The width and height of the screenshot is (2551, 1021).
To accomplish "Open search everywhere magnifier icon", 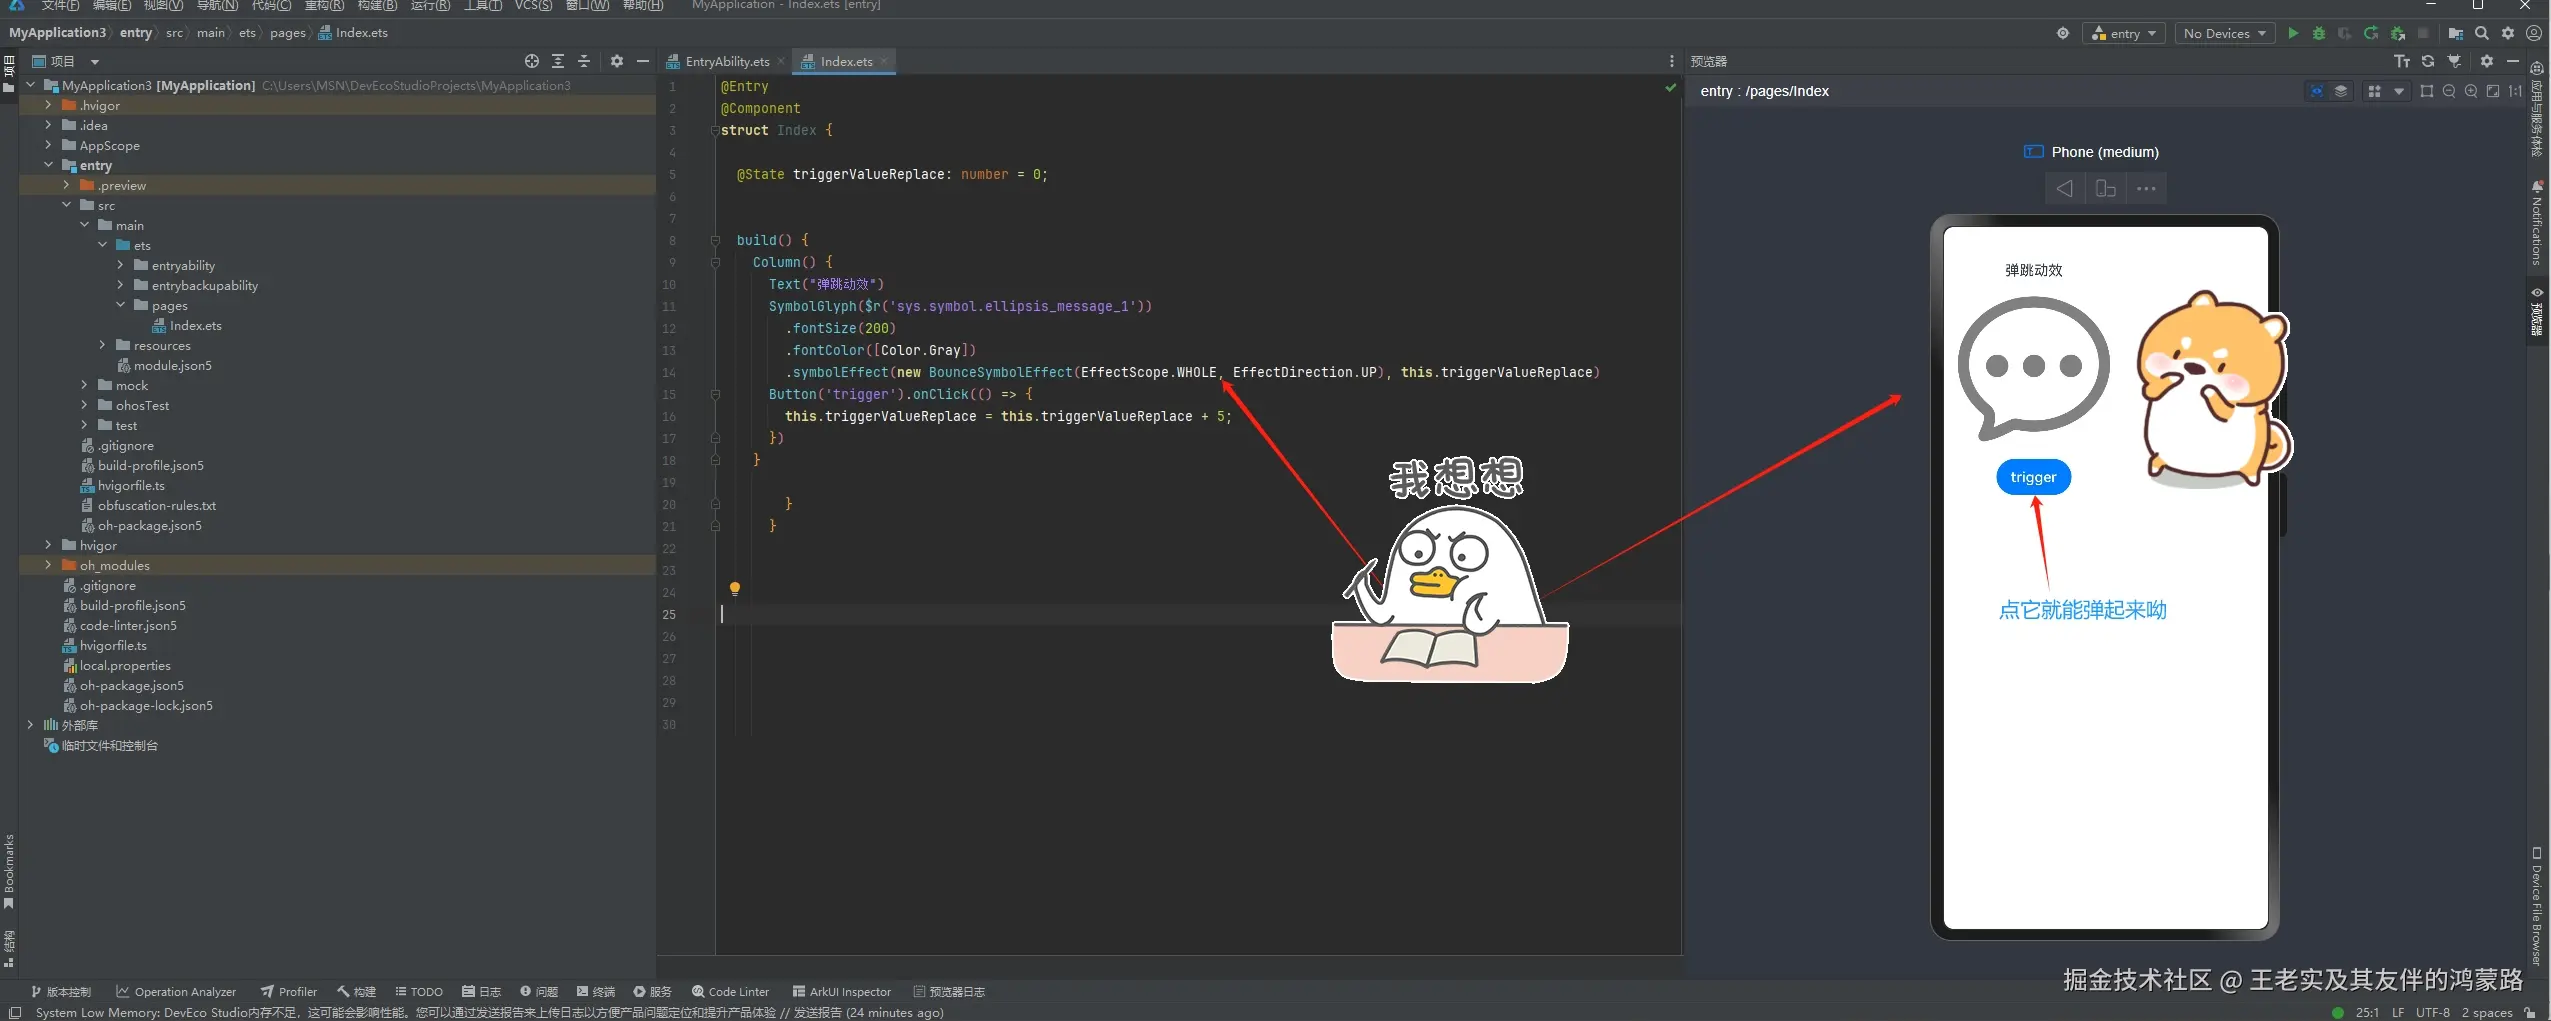I will pyautogui.click(x=2482, y=33).
